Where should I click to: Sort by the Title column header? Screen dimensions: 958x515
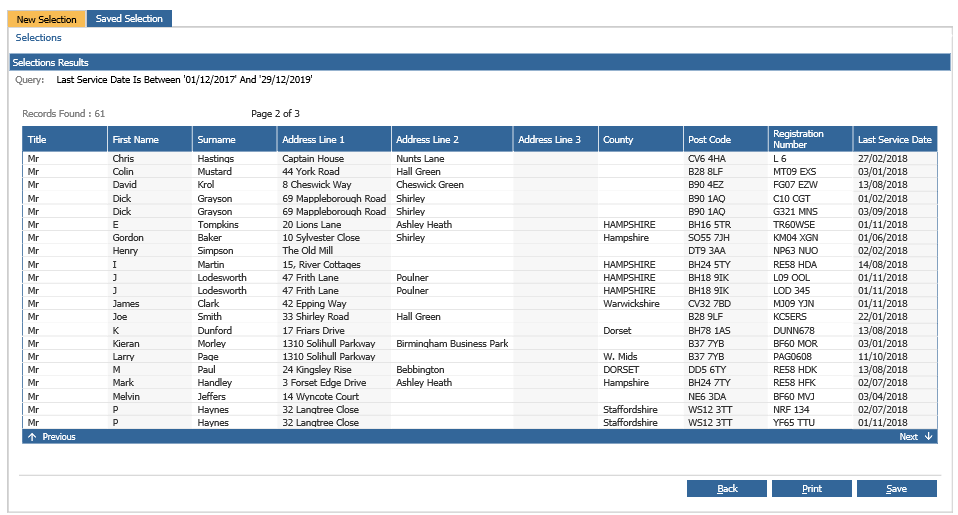point(65,139)
